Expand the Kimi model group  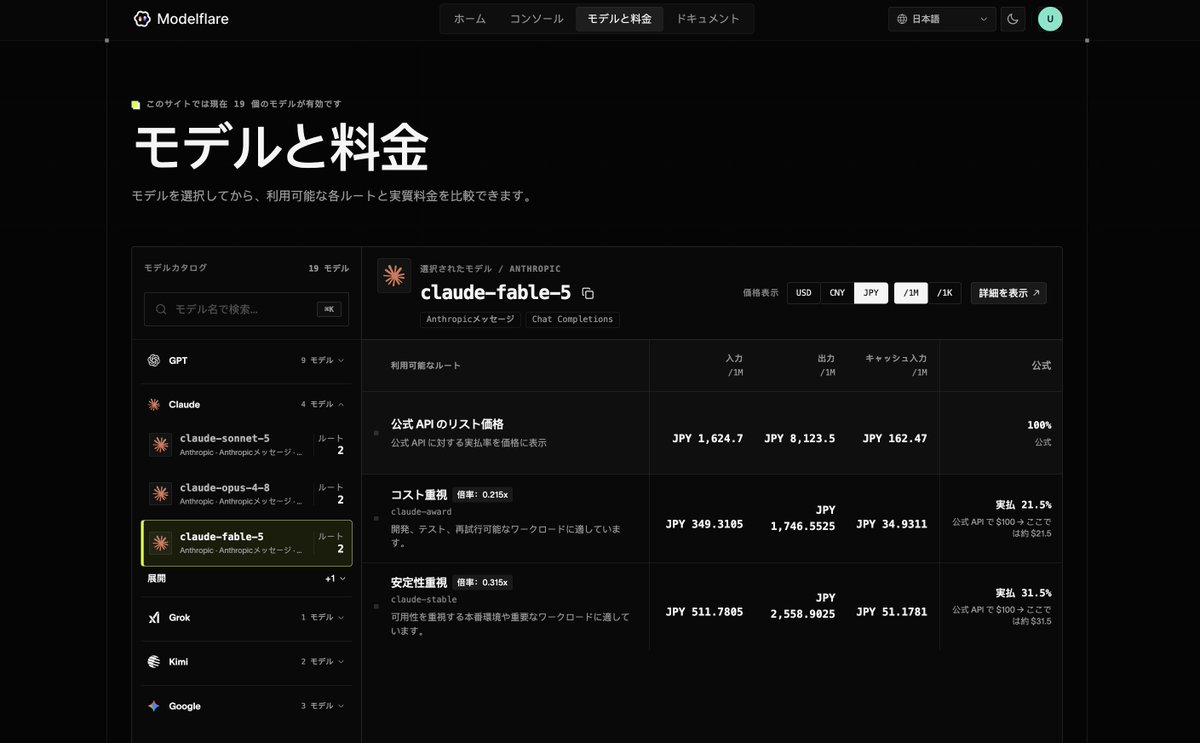(x=246, y=661)
